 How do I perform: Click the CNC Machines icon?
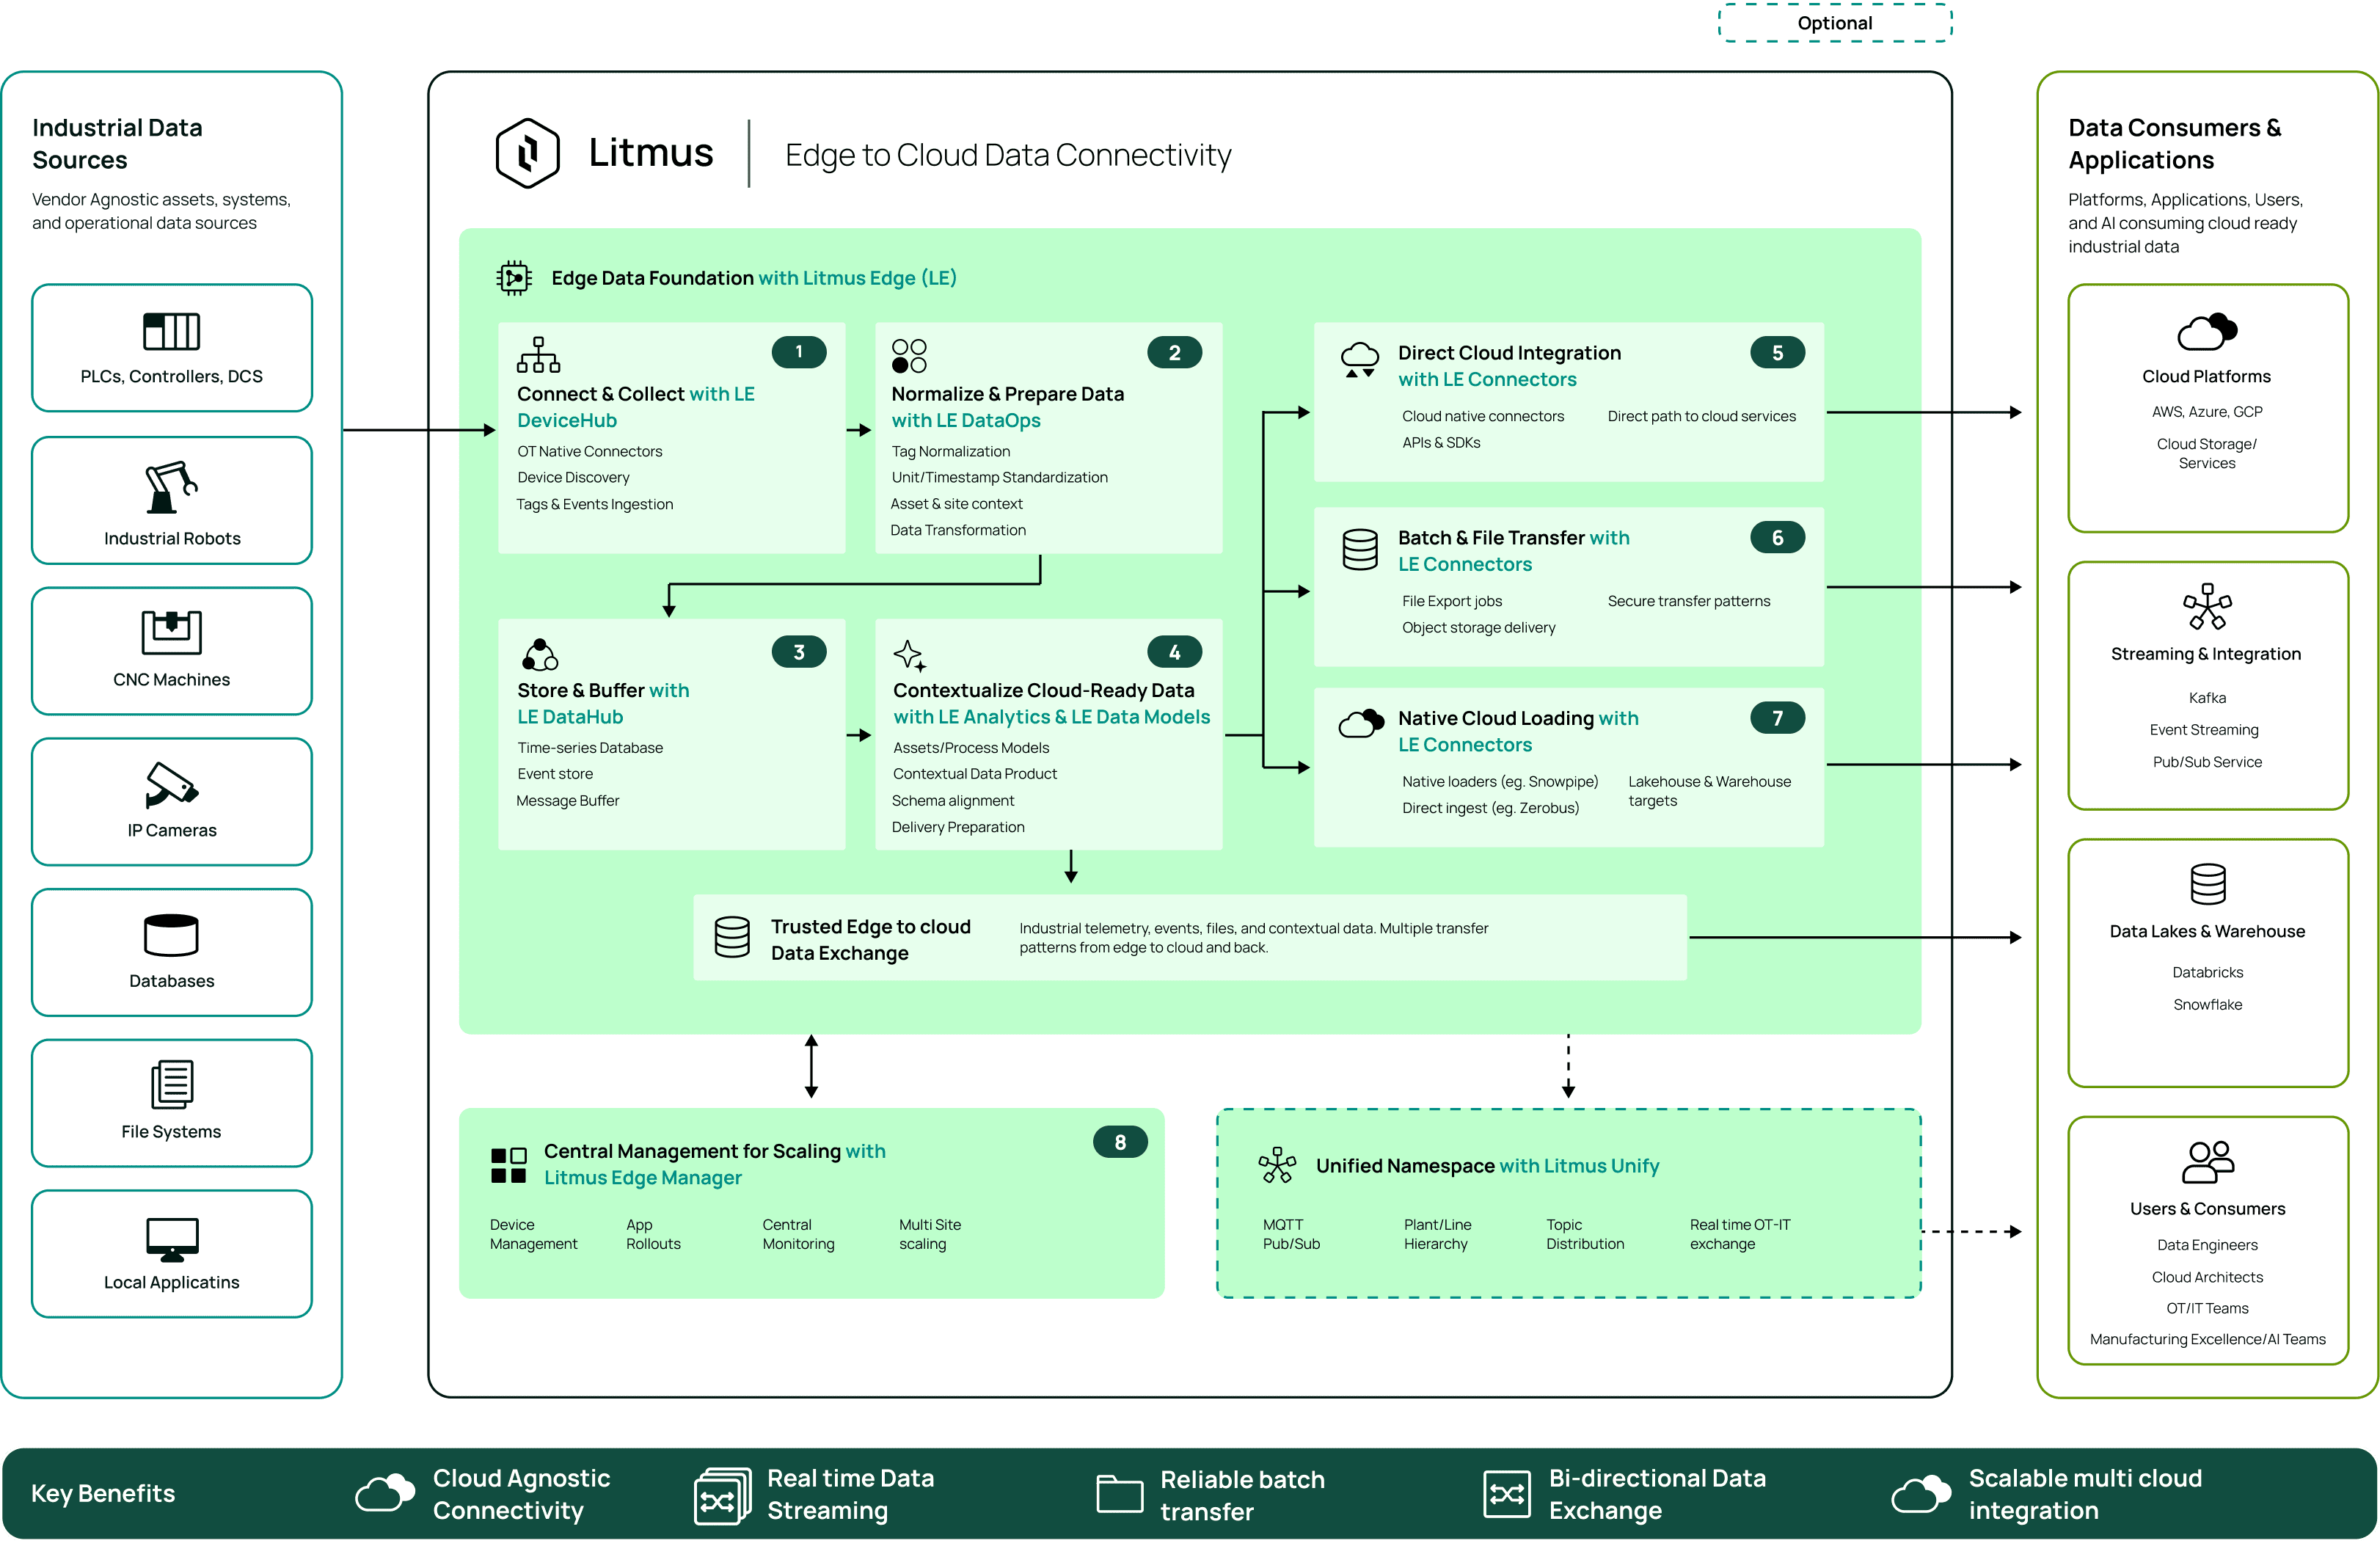tap(171, 632)
